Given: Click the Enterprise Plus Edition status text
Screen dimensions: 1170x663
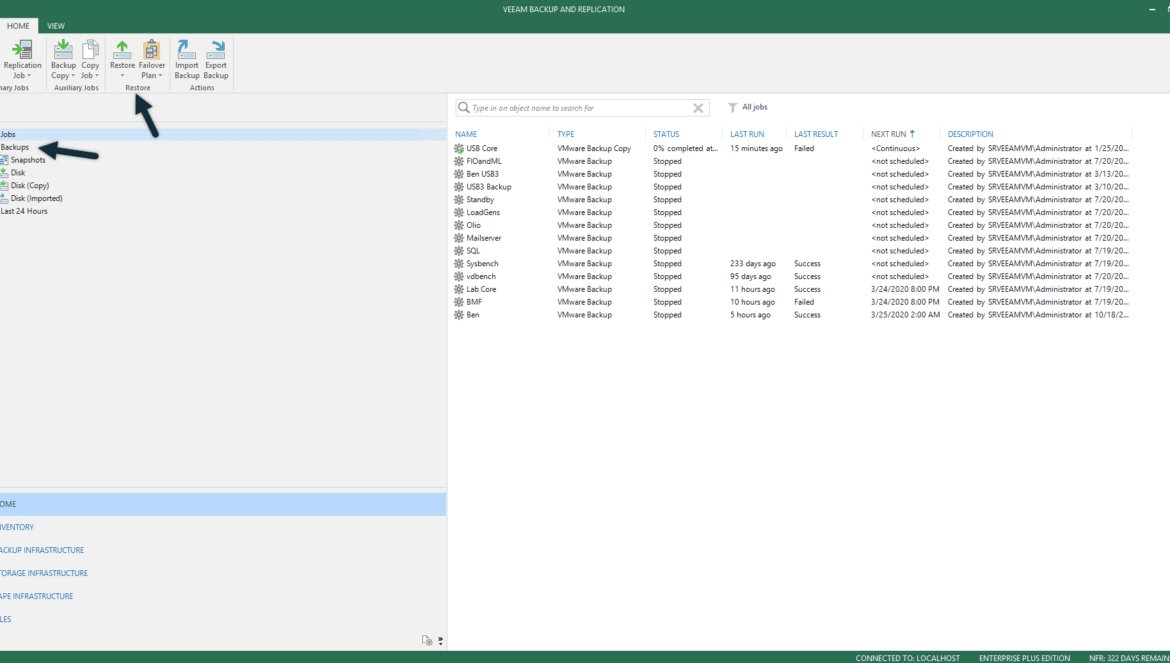Looking at the screenshot, I should [x=1024, y=658].
